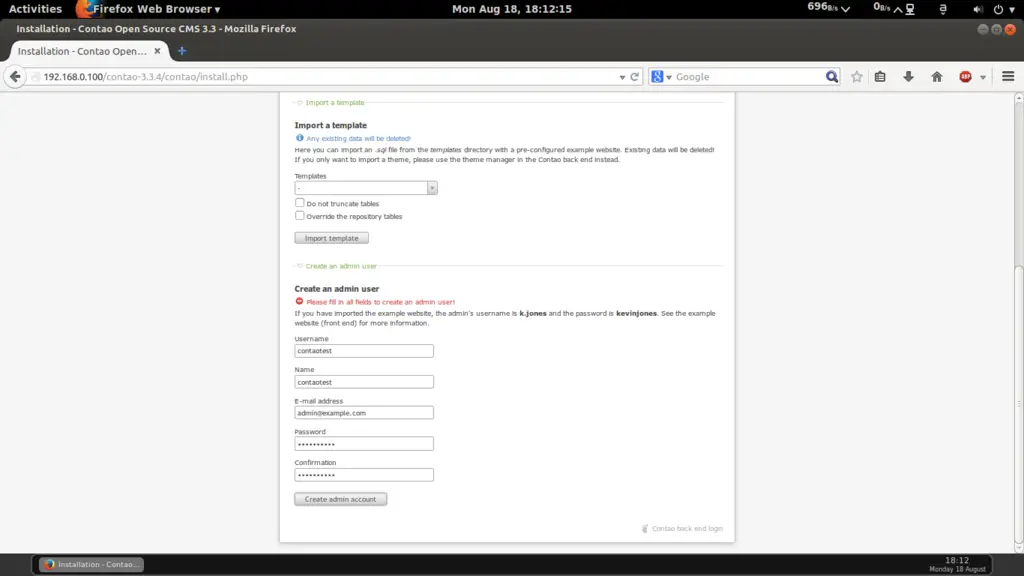Screen dimensions: 1024x576
Task: Click the Google search engine icon
Action: [x=657, y=76]
